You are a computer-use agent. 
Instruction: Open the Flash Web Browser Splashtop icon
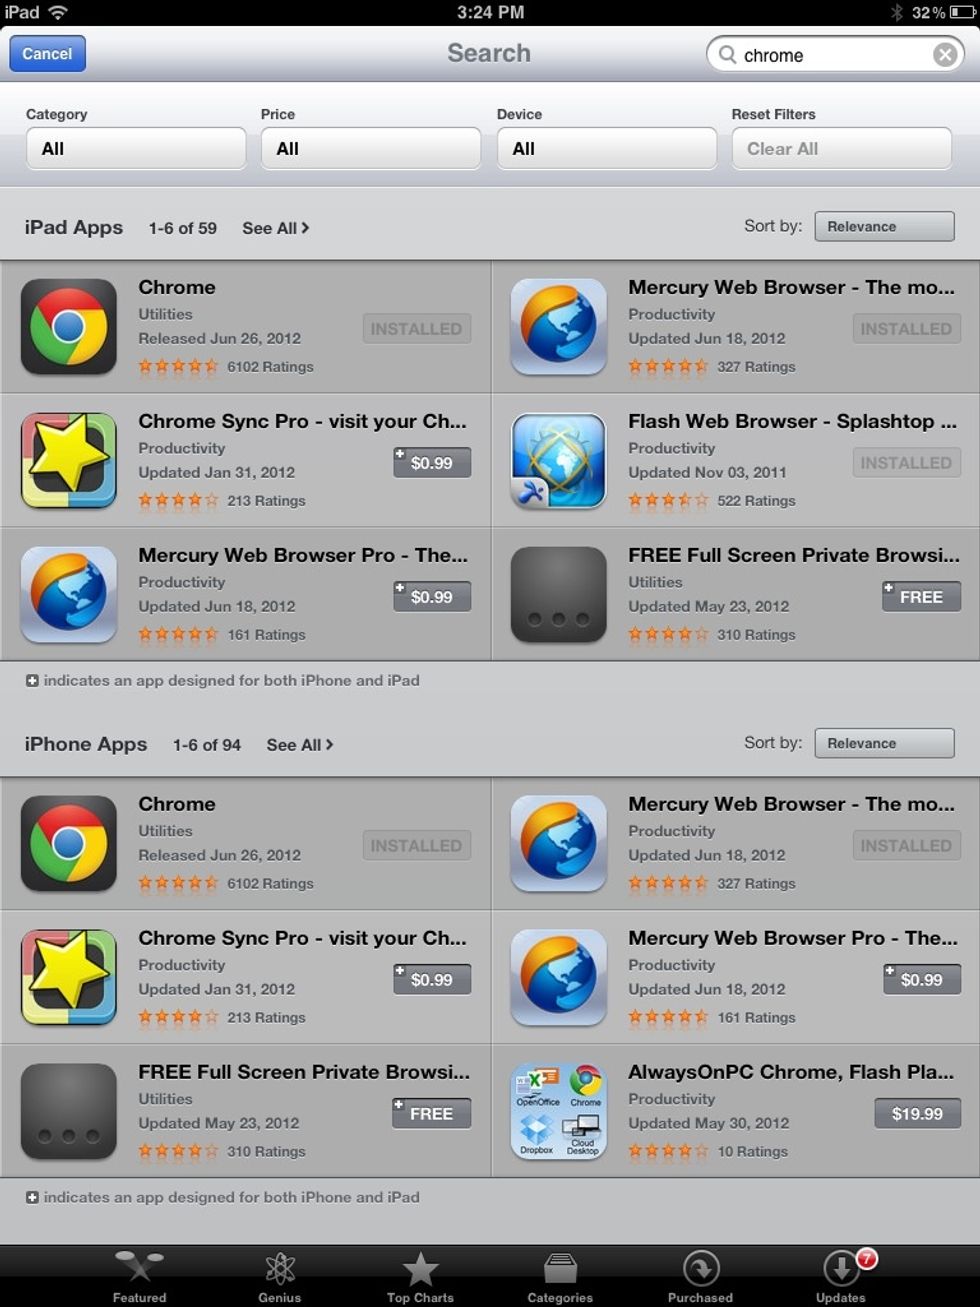[x=559, y=461]
